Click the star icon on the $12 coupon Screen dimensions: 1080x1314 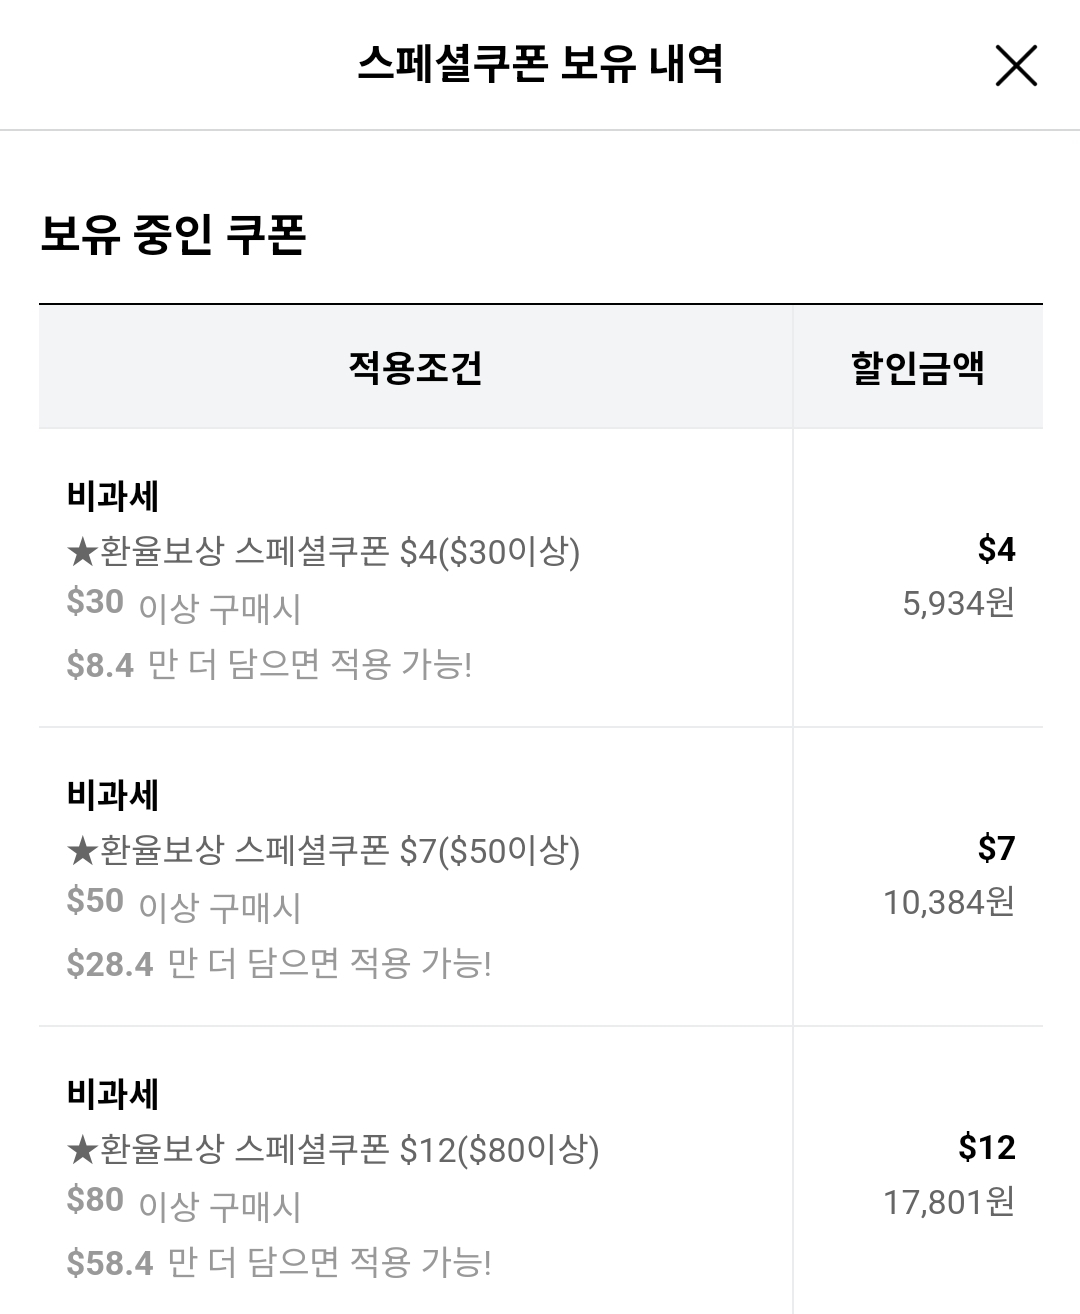tap(82, 1150)
